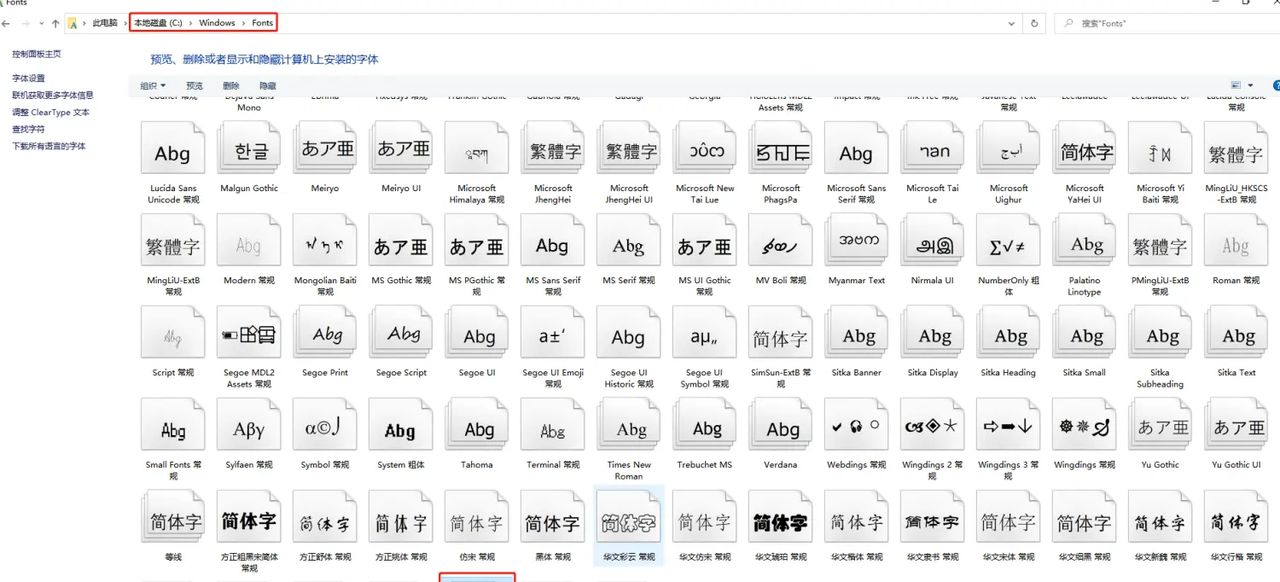The width and height of the screenshot is (1280, 582).
Task: Expand the address bar history dropdown
Action: coord(1010,22)
